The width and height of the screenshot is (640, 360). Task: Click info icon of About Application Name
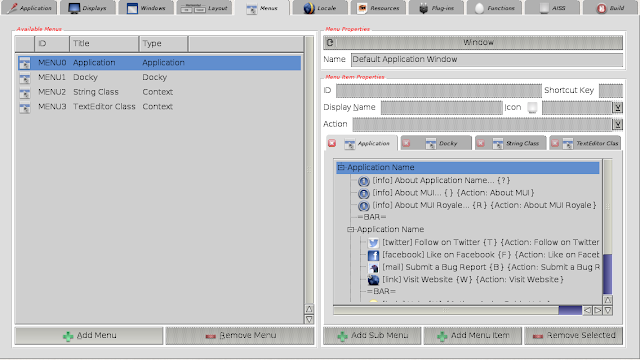click(363, 181)
